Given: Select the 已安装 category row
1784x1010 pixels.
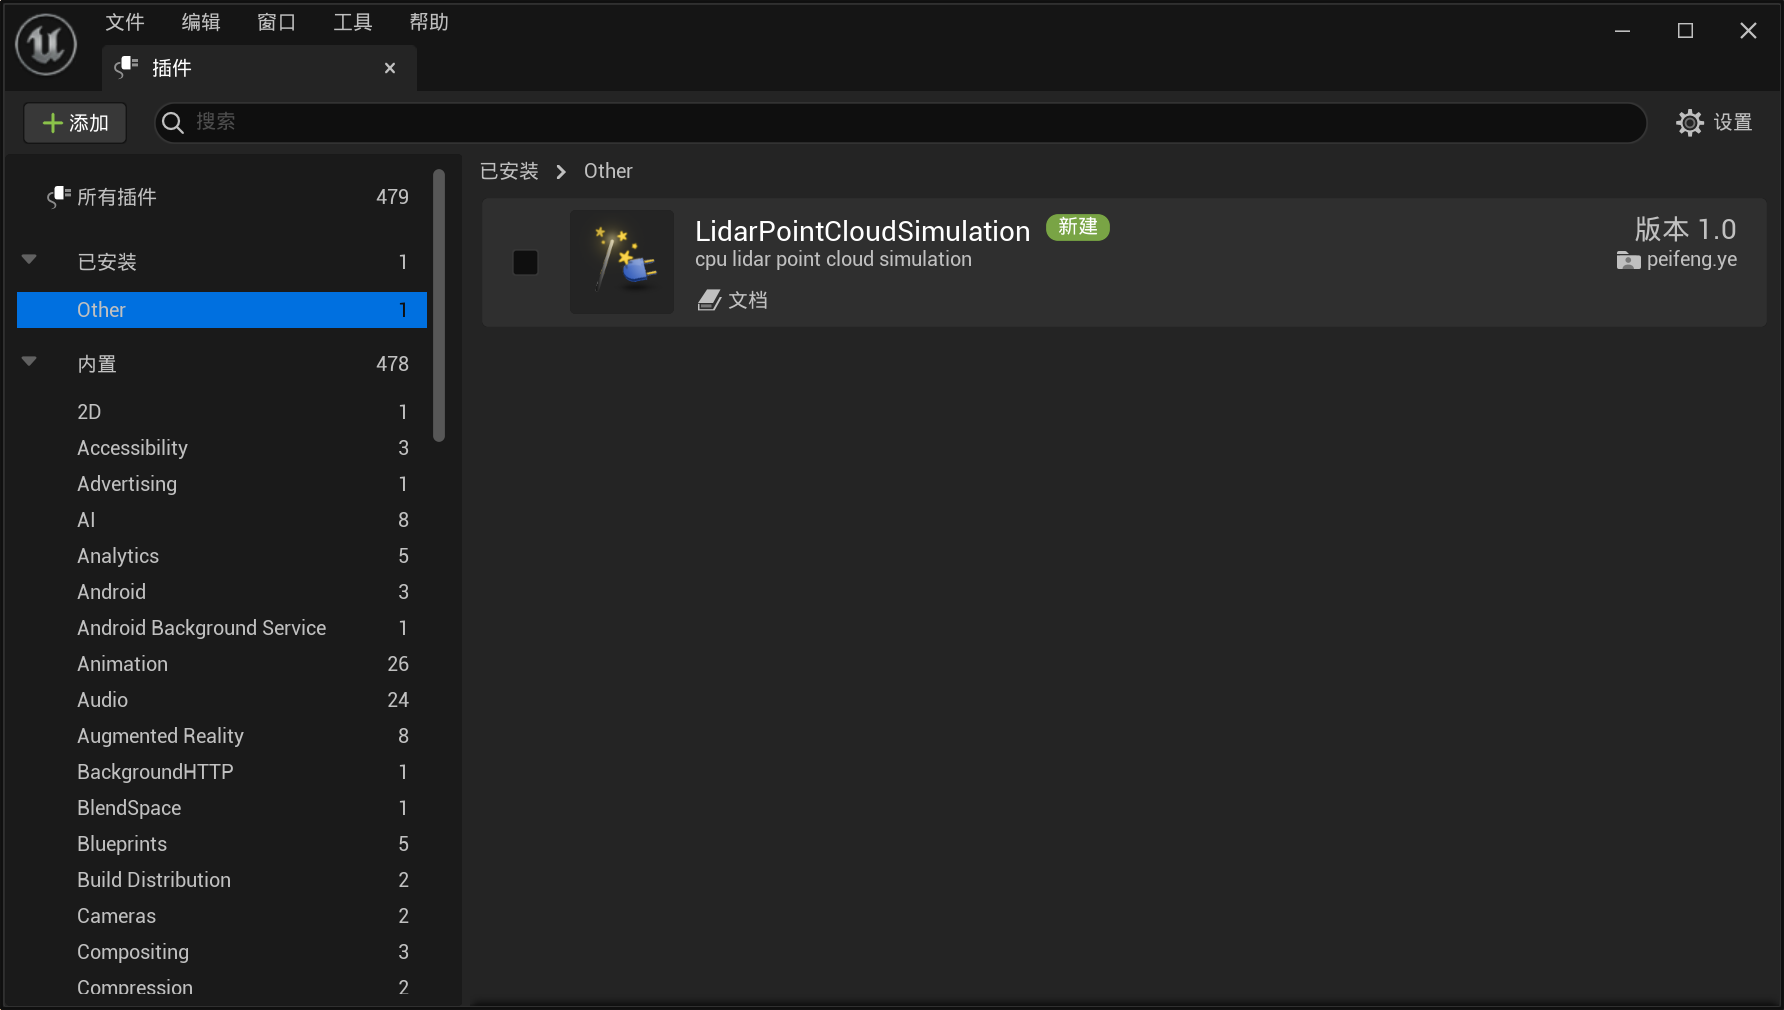Looking at the screenshot, I should click(x=222, y=262).
